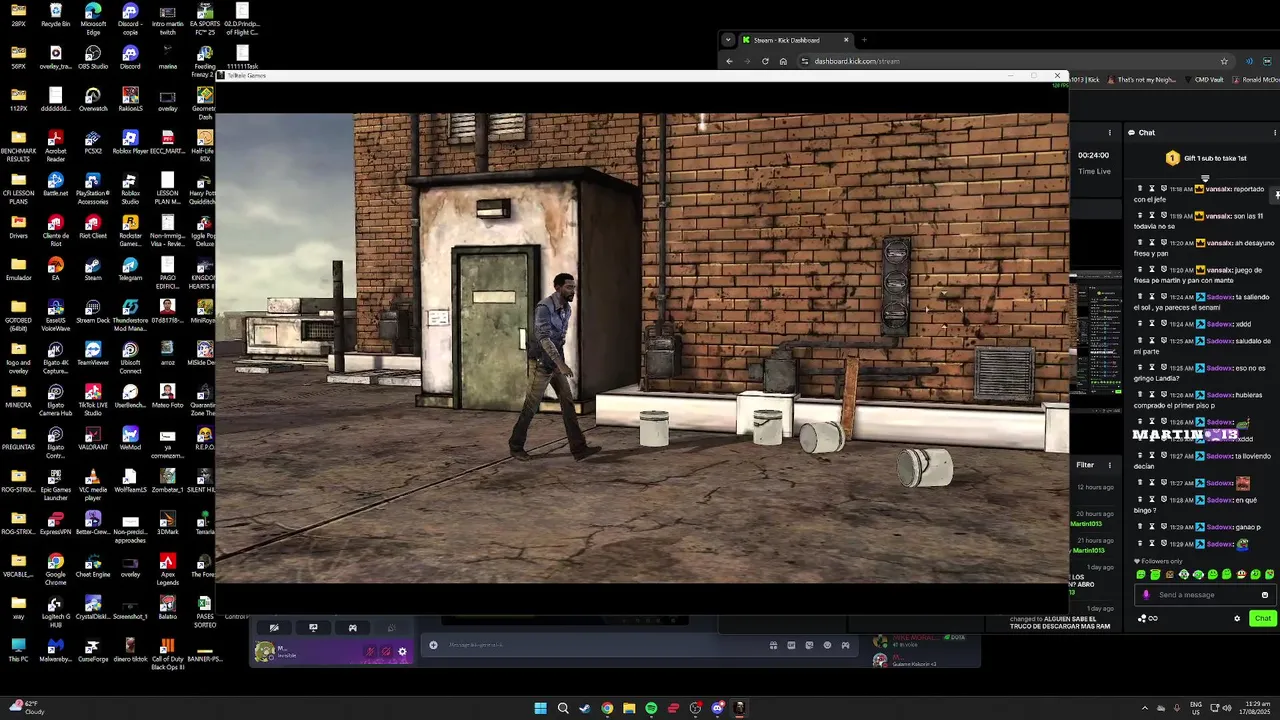Launch TikTok LIVE Studio from the desktop
Screen dimensions: 1280x720
(x=93, y=400)
